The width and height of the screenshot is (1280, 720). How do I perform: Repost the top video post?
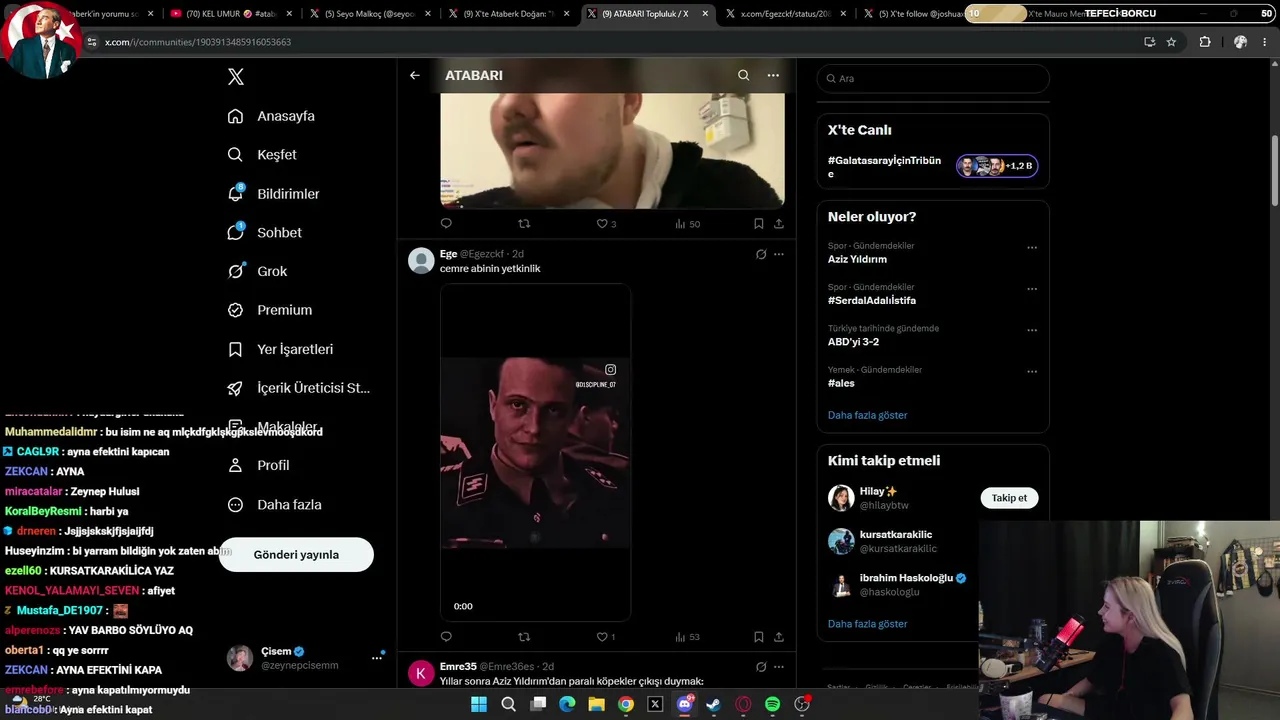point(524,224)
